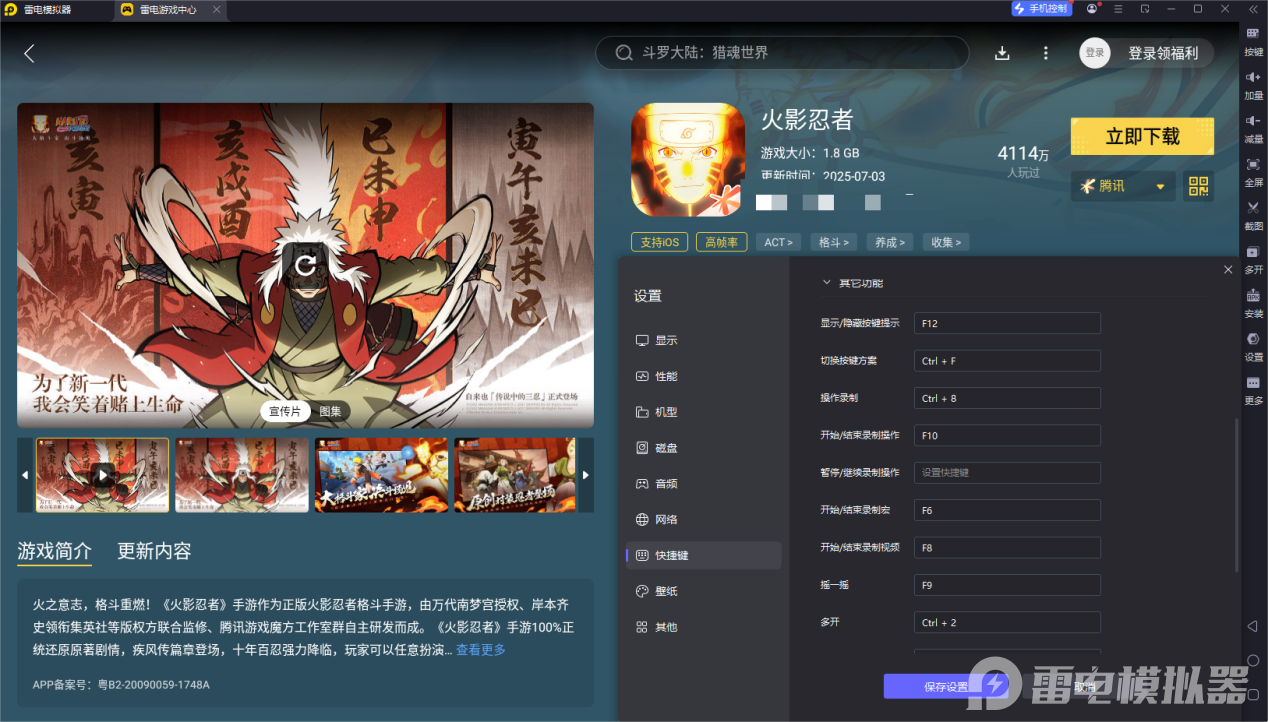Image resolution: width=1268 pixels, height=722 pixels.
Task: Open the three-dot more options menu
Action: 1046,53
